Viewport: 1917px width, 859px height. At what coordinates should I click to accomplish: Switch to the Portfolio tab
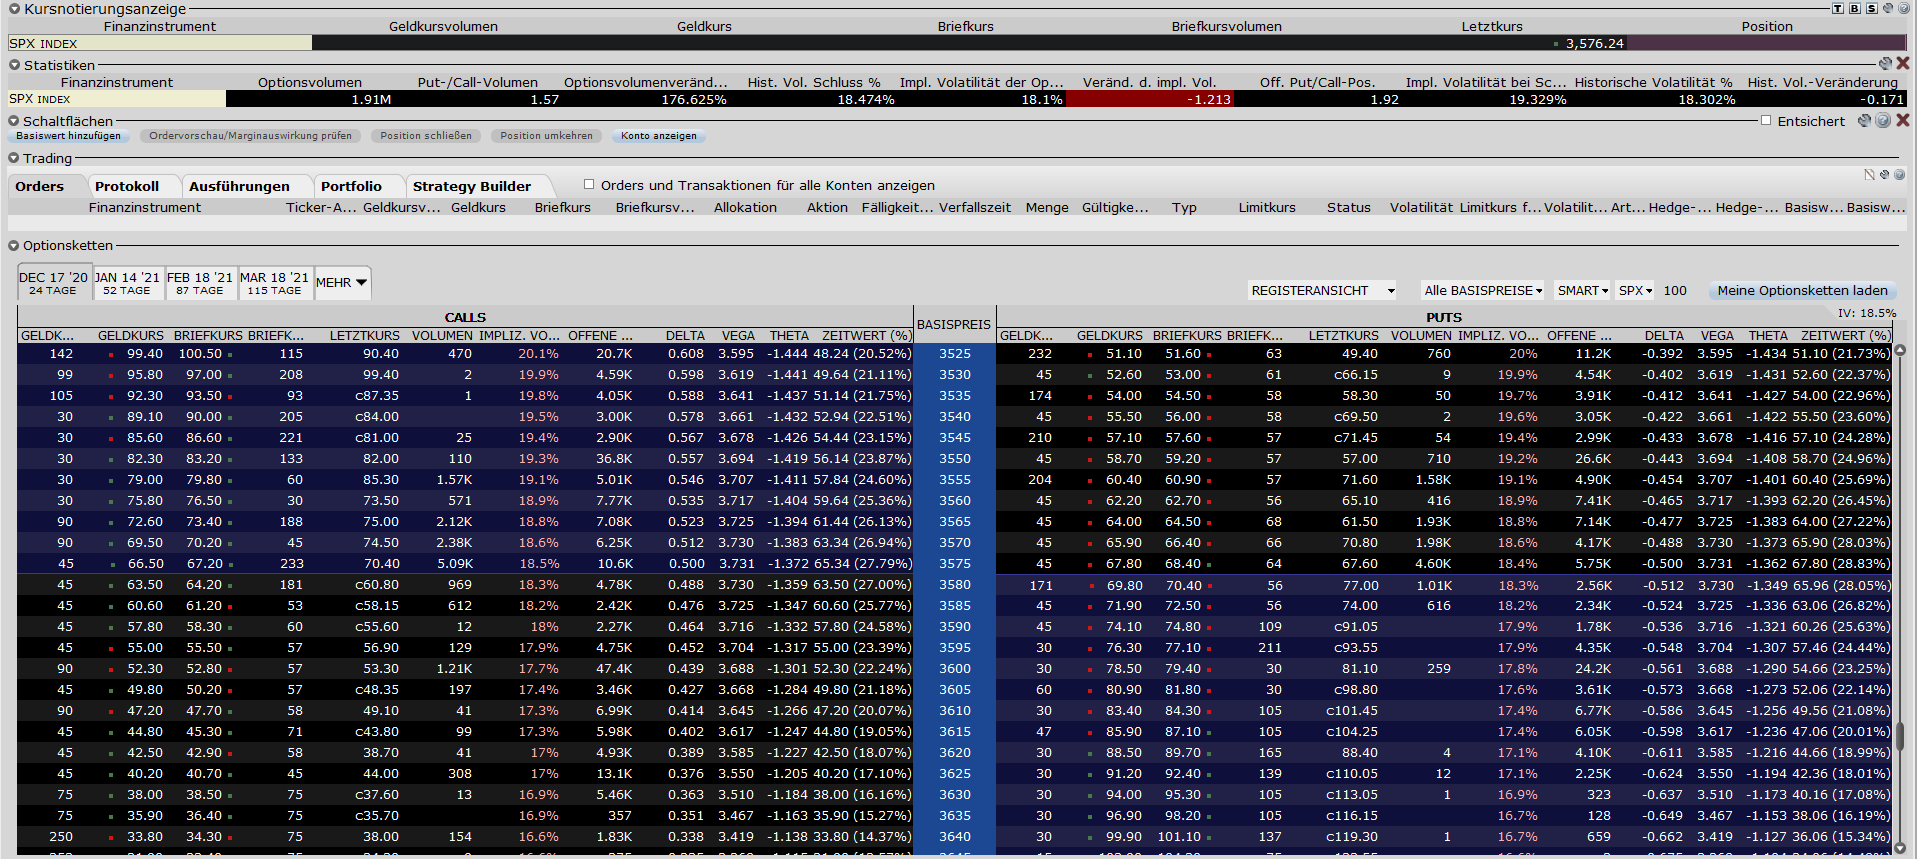click(x=351, y=186)
